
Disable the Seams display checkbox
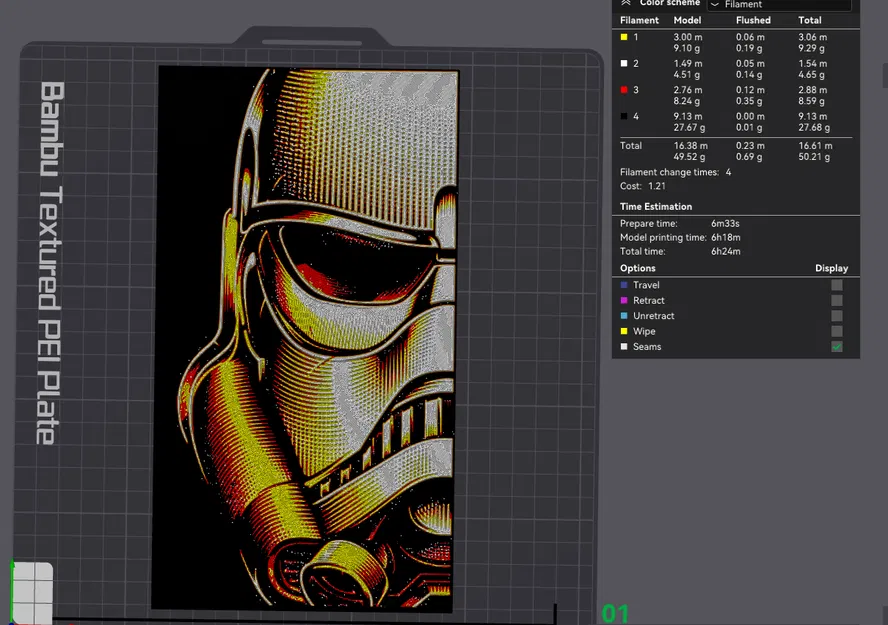836,347
